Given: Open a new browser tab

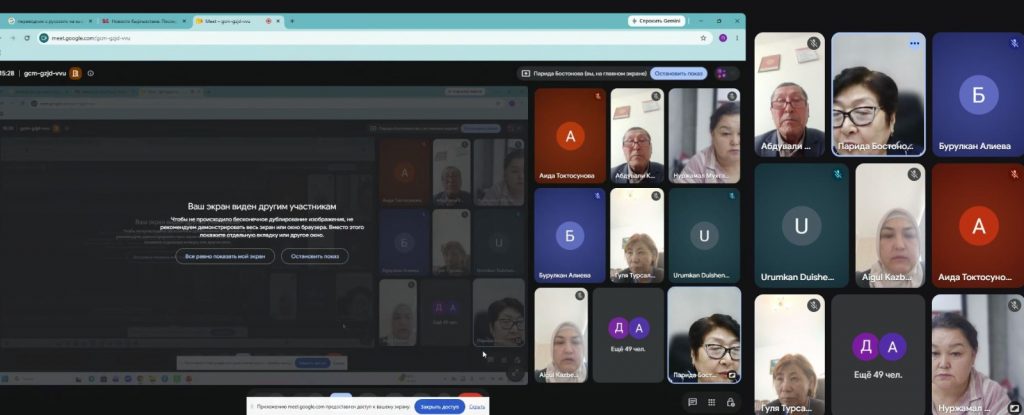Looking at the screenshot, I should (x=292, y=21).
